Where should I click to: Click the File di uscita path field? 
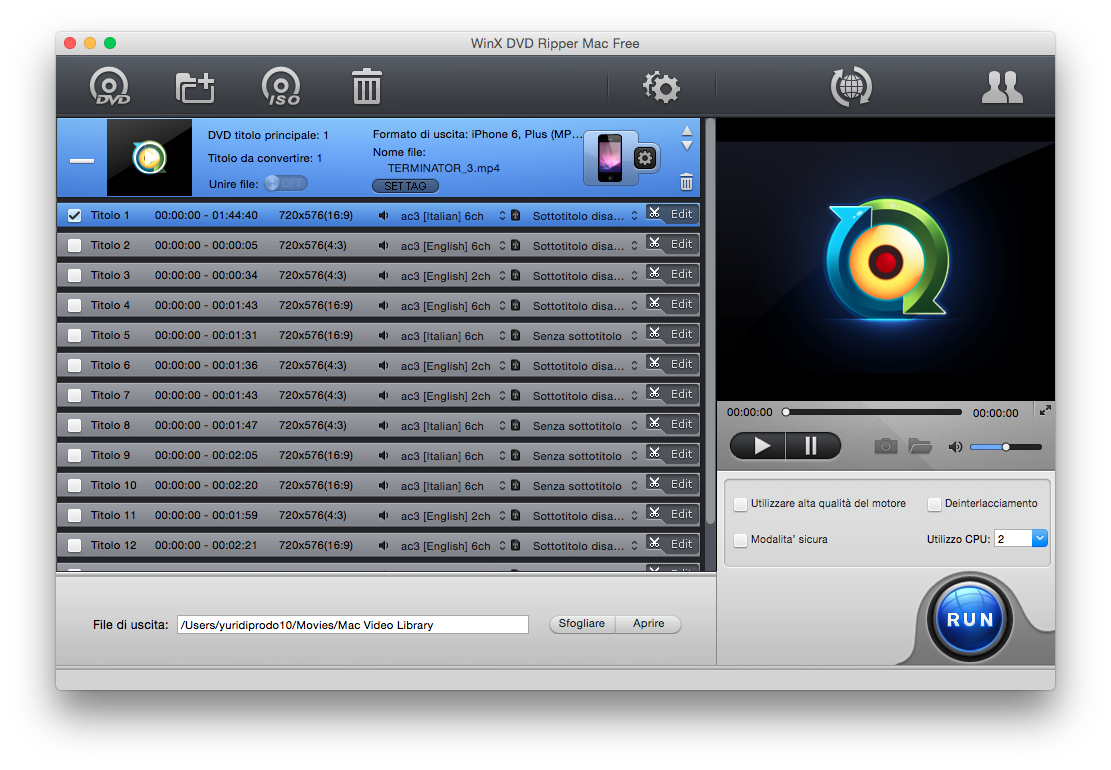(x=352, y=624)
